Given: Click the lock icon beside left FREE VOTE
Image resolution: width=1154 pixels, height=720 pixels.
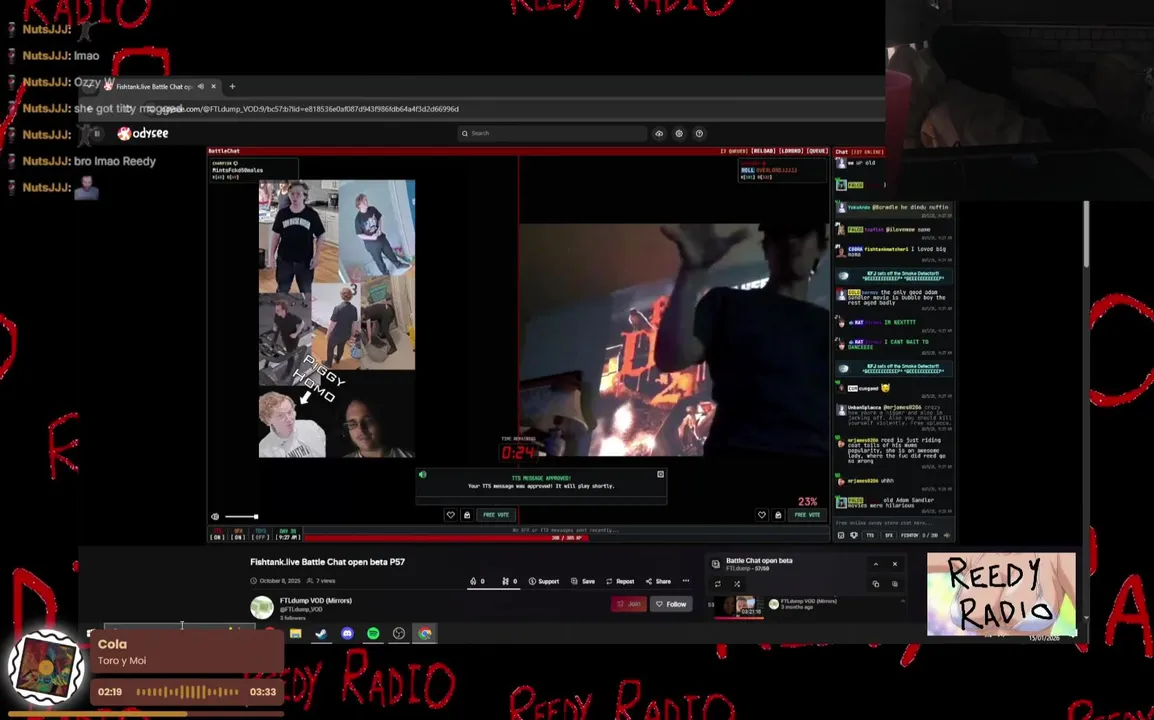Looking at the screenshot, I should (x=467, y=515).
